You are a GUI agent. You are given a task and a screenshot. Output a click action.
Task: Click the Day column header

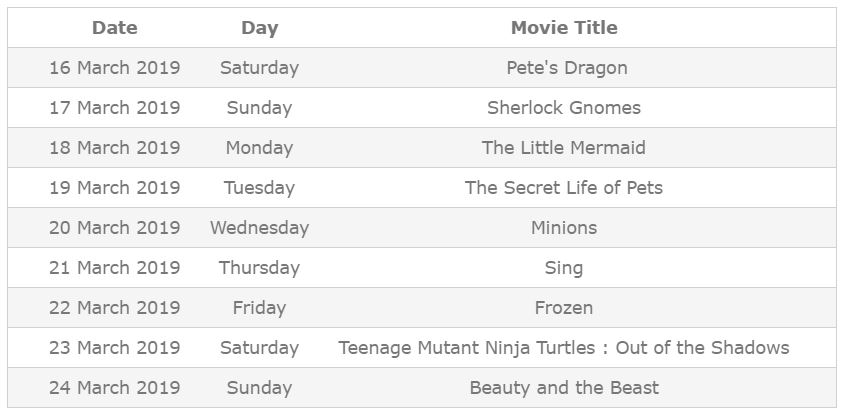tap(259, 28)
